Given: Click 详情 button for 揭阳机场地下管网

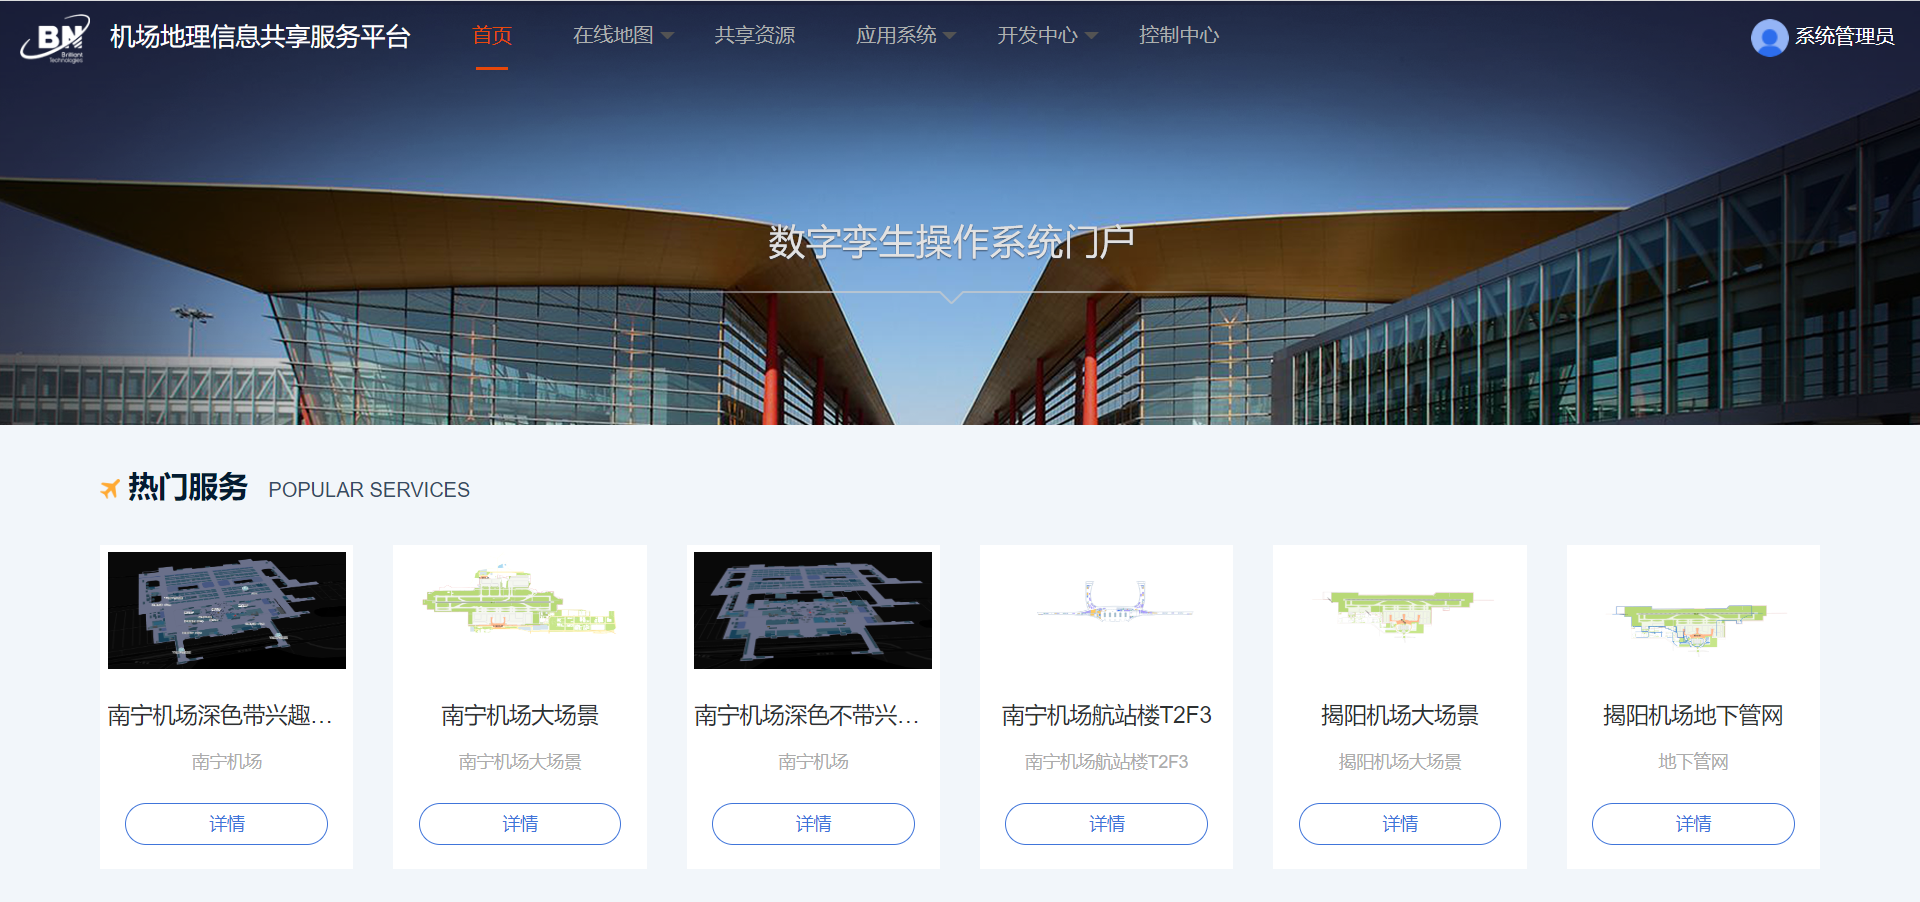Looking at the screenshot, I should 1693,824.
